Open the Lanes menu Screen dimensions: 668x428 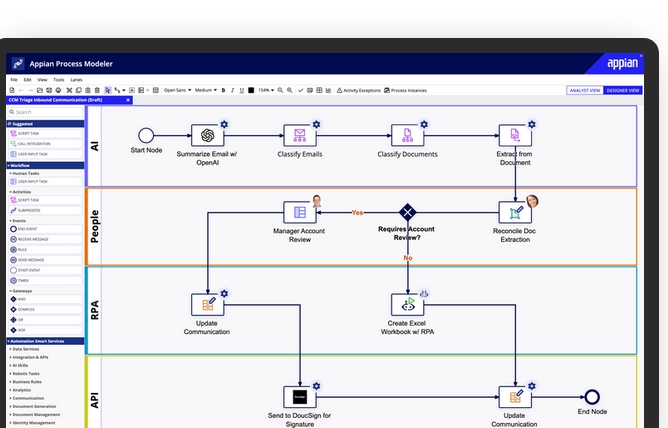pyautogui.click(x=76, y=80)
